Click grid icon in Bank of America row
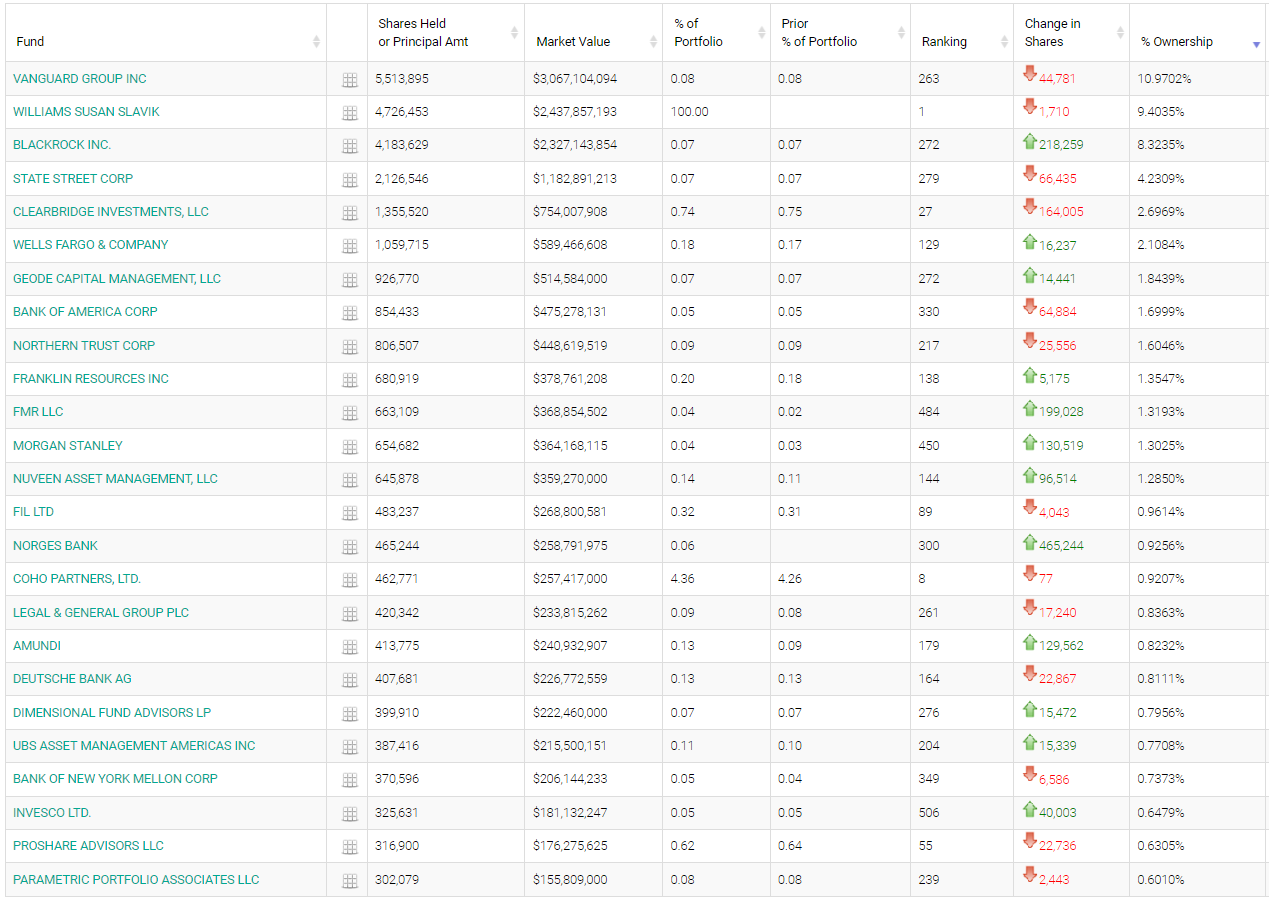Image resolution: width=1269 pixels, height=901 pixels. [x=349, y=313]
